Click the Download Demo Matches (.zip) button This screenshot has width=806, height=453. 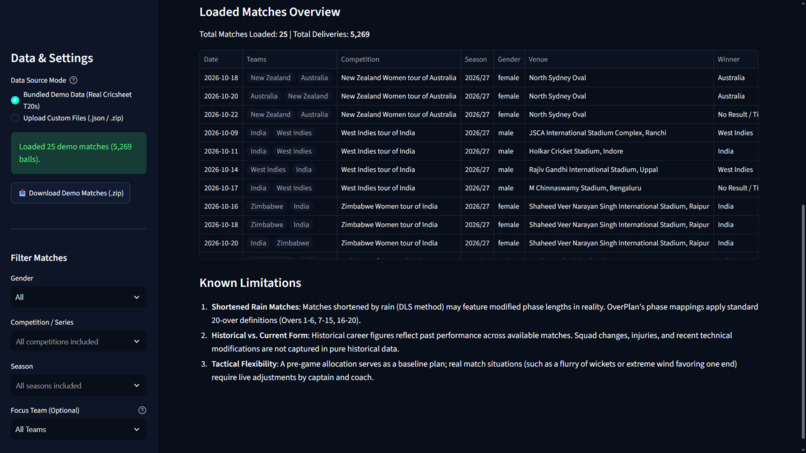[x=70, y=193]
